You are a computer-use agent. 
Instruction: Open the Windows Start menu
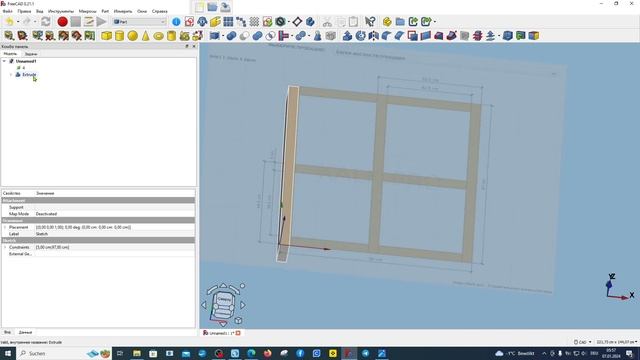[7, 353]
